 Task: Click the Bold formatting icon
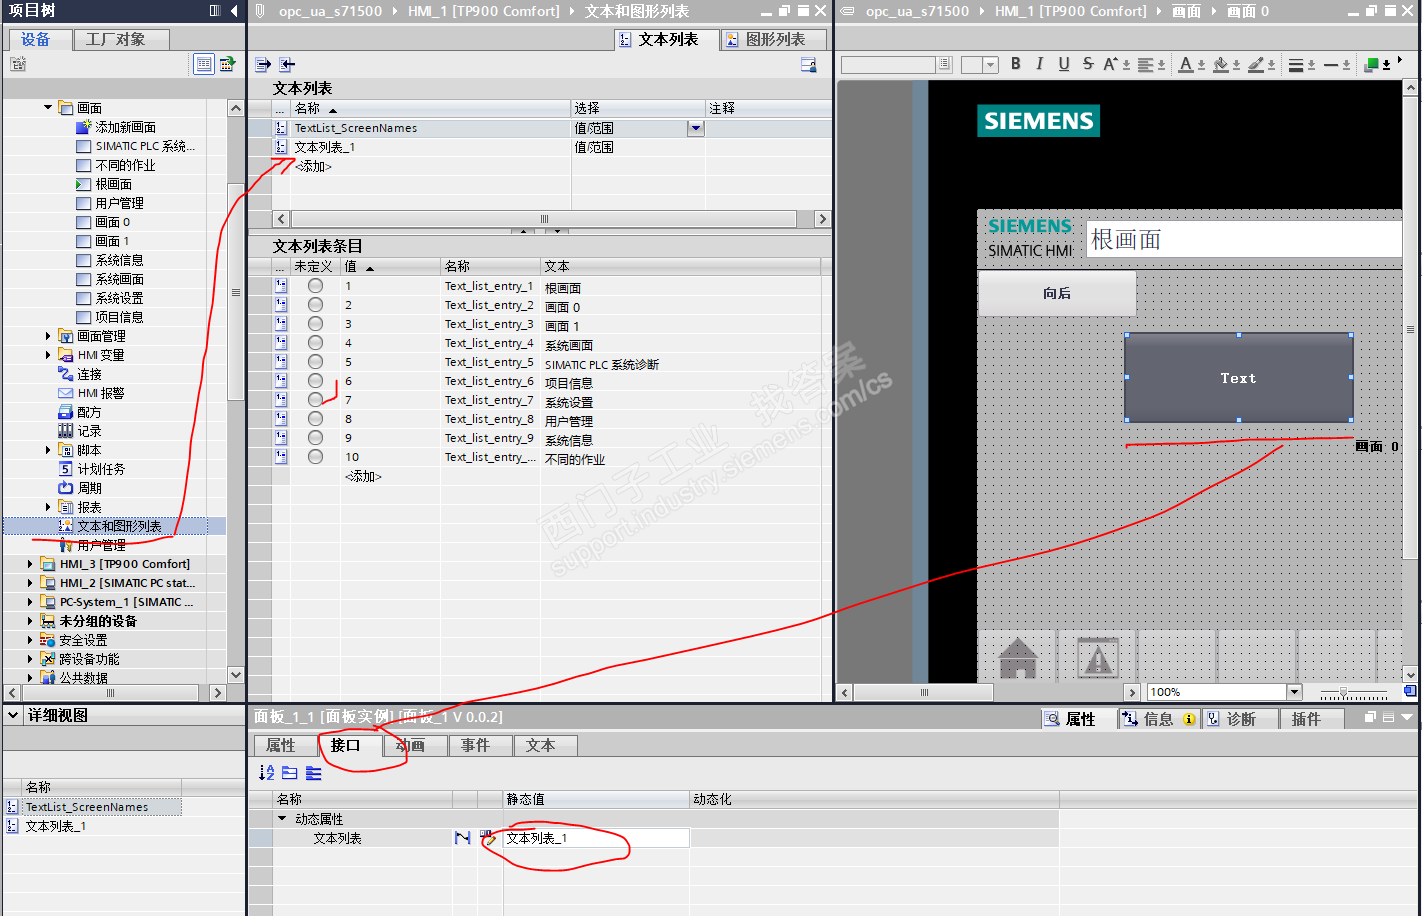pyautogui.click(x=1016, y=64)
